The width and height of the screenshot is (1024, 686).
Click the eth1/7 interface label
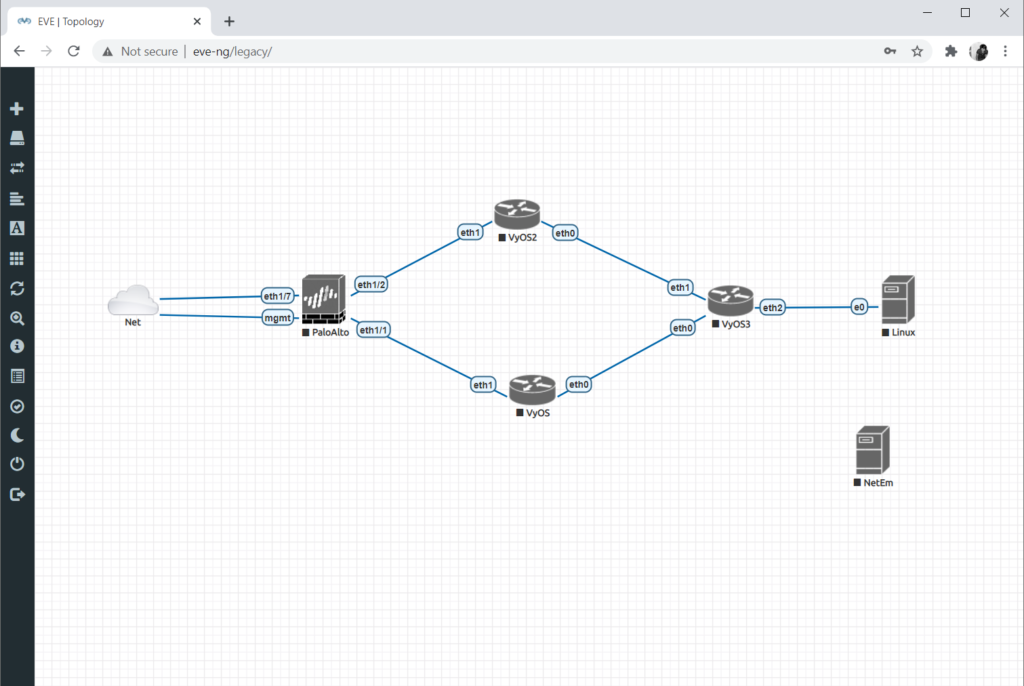(x=278, y=296)
